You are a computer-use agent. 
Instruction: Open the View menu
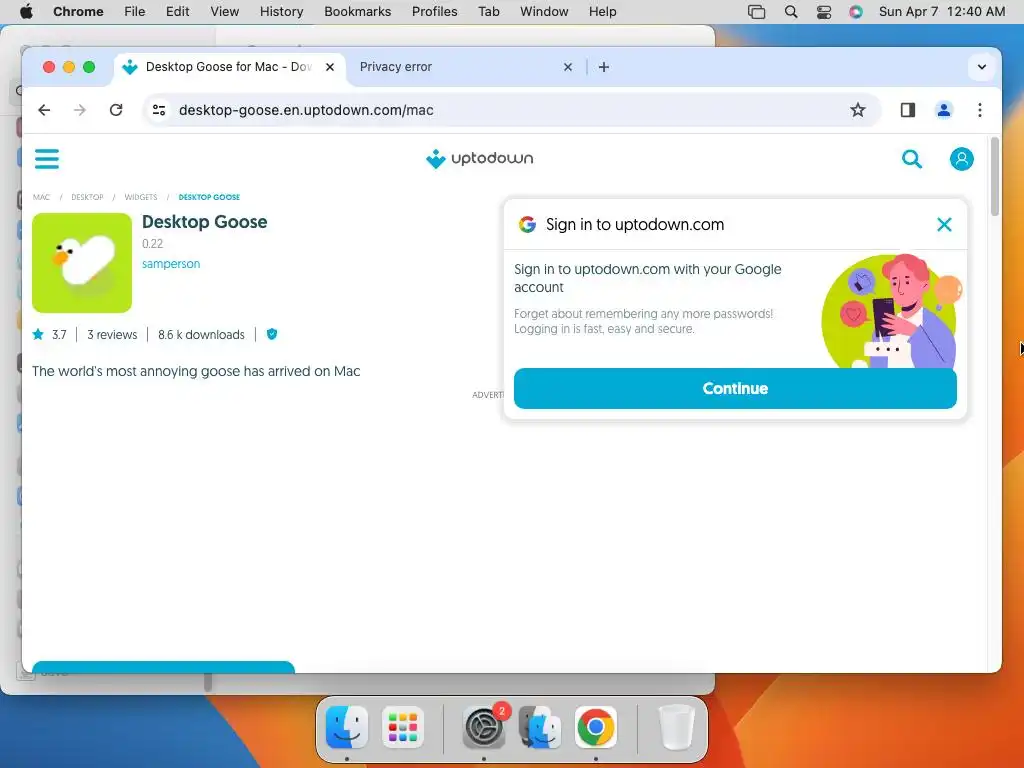click(225, 12)
